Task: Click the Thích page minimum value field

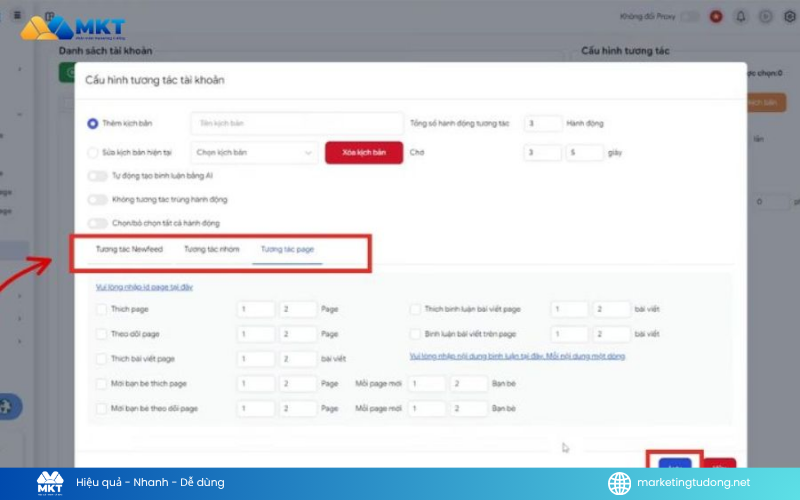Action: tap(256, 309)
